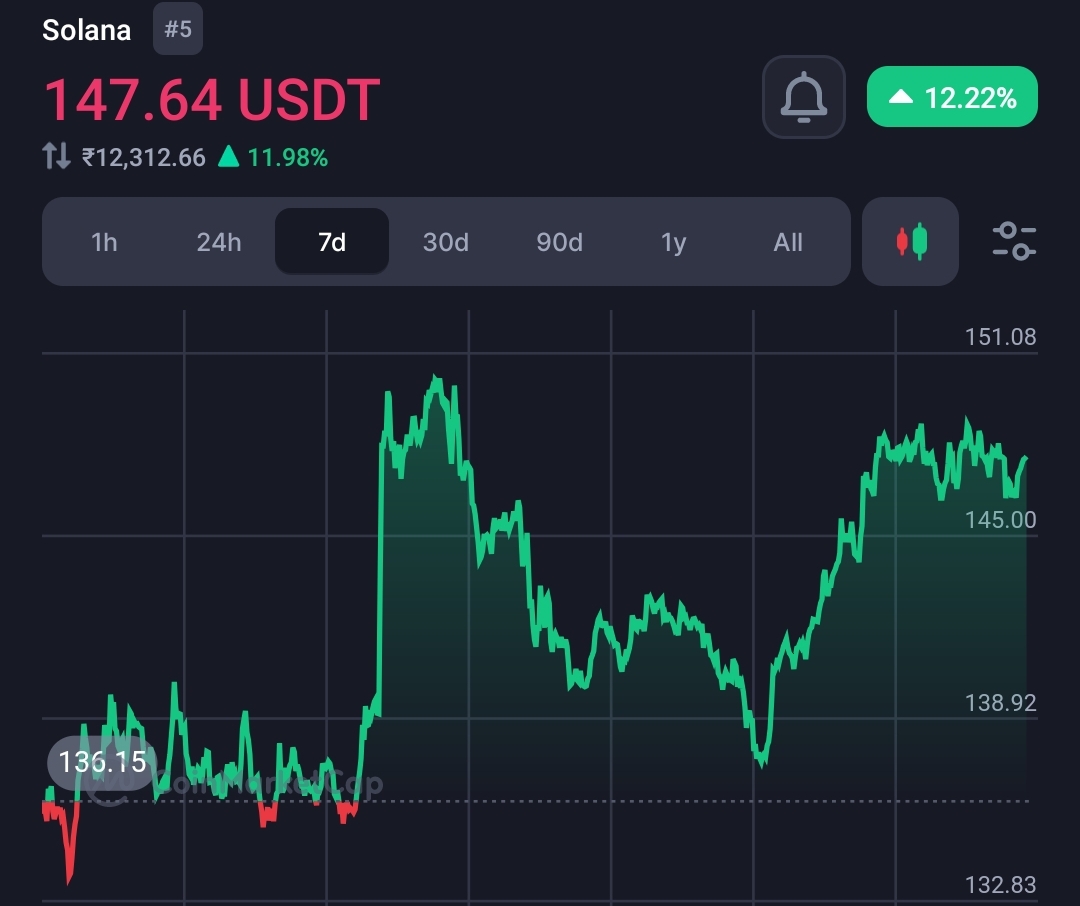Tap the 132.83 axis label

point(1000,885)
